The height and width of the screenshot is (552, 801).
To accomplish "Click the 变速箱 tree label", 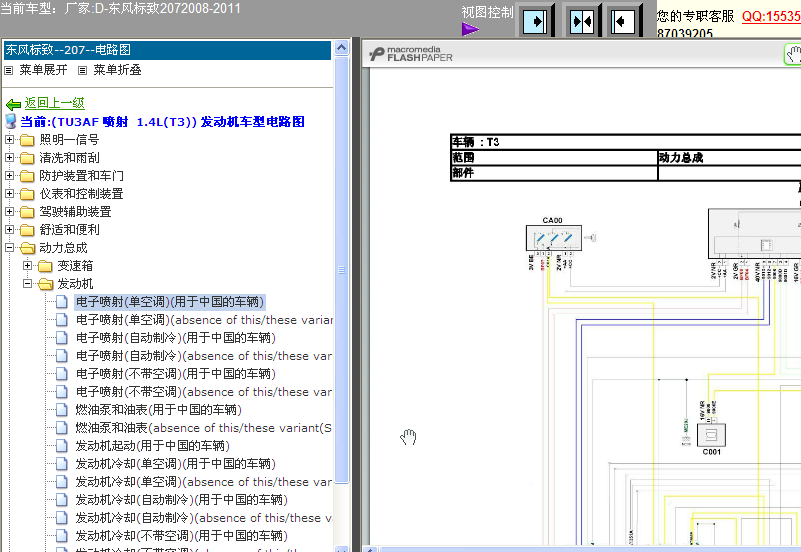I will click(75, 266).
